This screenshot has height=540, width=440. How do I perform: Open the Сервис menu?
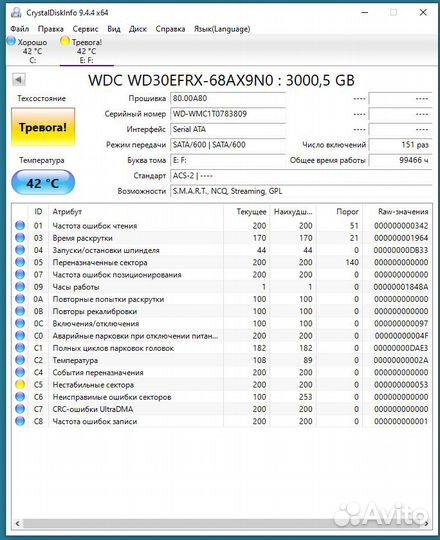tap(85, 29)
